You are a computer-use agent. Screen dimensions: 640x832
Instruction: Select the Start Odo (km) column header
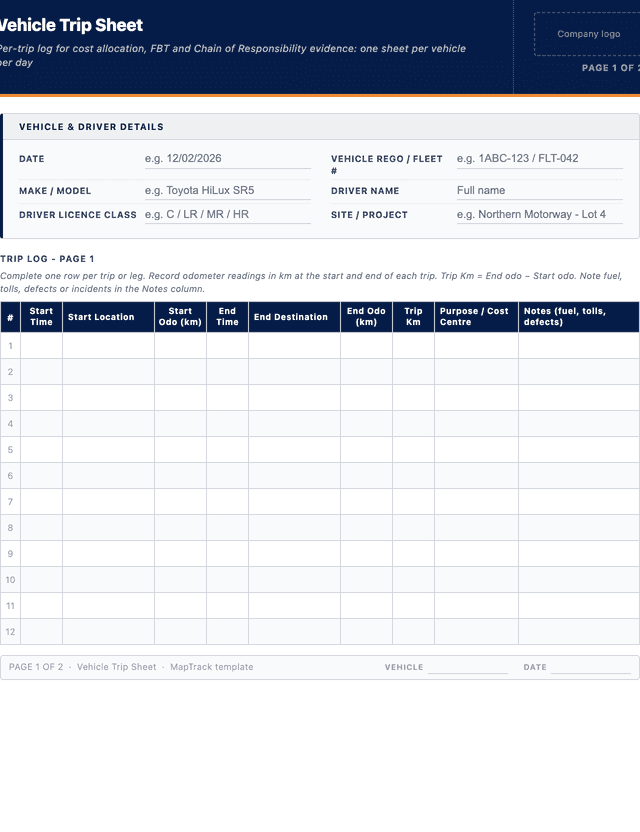point(180,317)
